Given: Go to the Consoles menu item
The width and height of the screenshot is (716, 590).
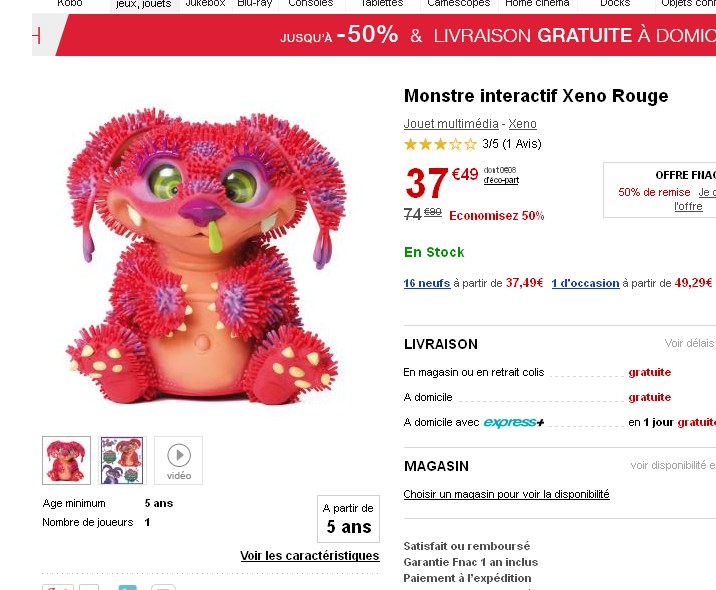Looking at the screenshot, I should tap(311, 4).
